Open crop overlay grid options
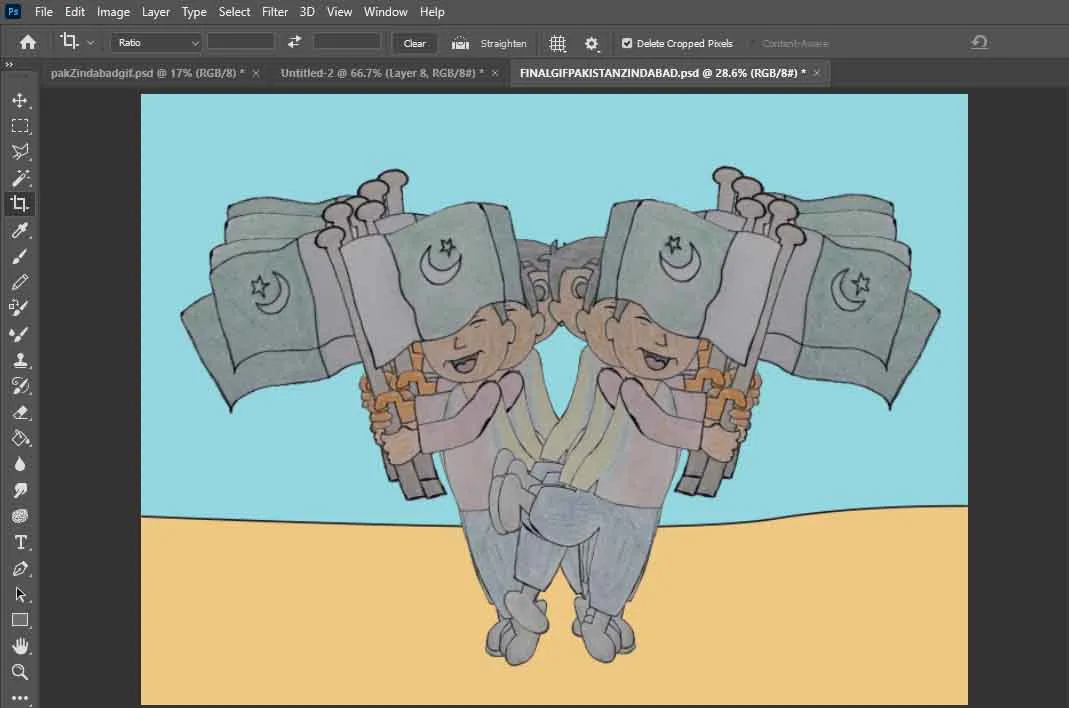 pos(558,43)
